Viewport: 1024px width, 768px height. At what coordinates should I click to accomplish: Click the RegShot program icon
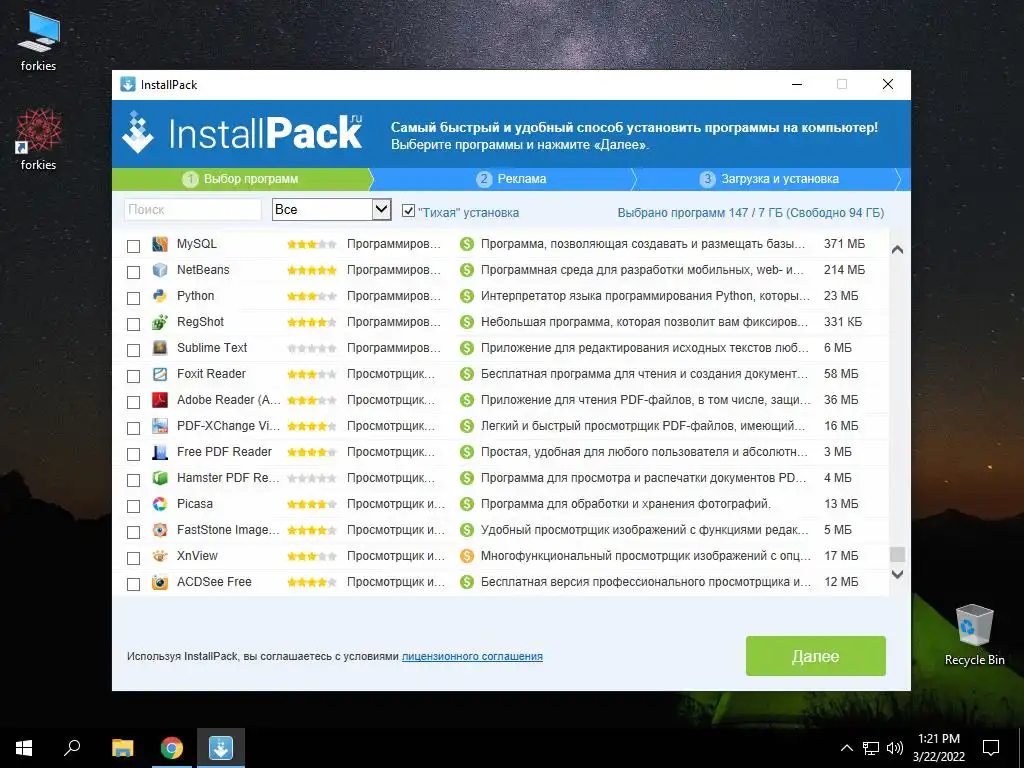pyautogui.click(x=160, y=322)
